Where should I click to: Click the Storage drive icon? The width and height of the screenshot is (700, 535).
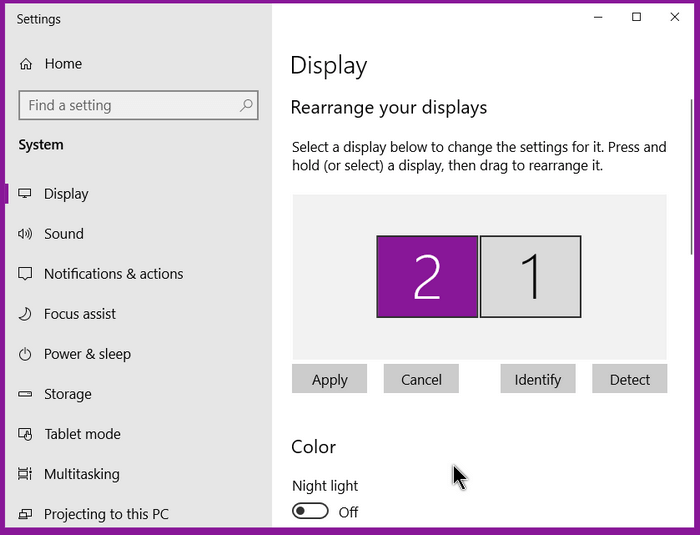point(25,394)
